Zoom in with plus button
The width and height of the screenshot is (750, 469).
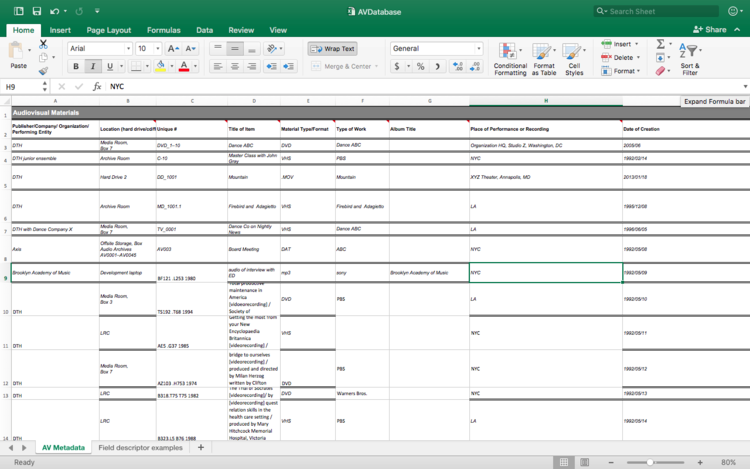point(700,462)
